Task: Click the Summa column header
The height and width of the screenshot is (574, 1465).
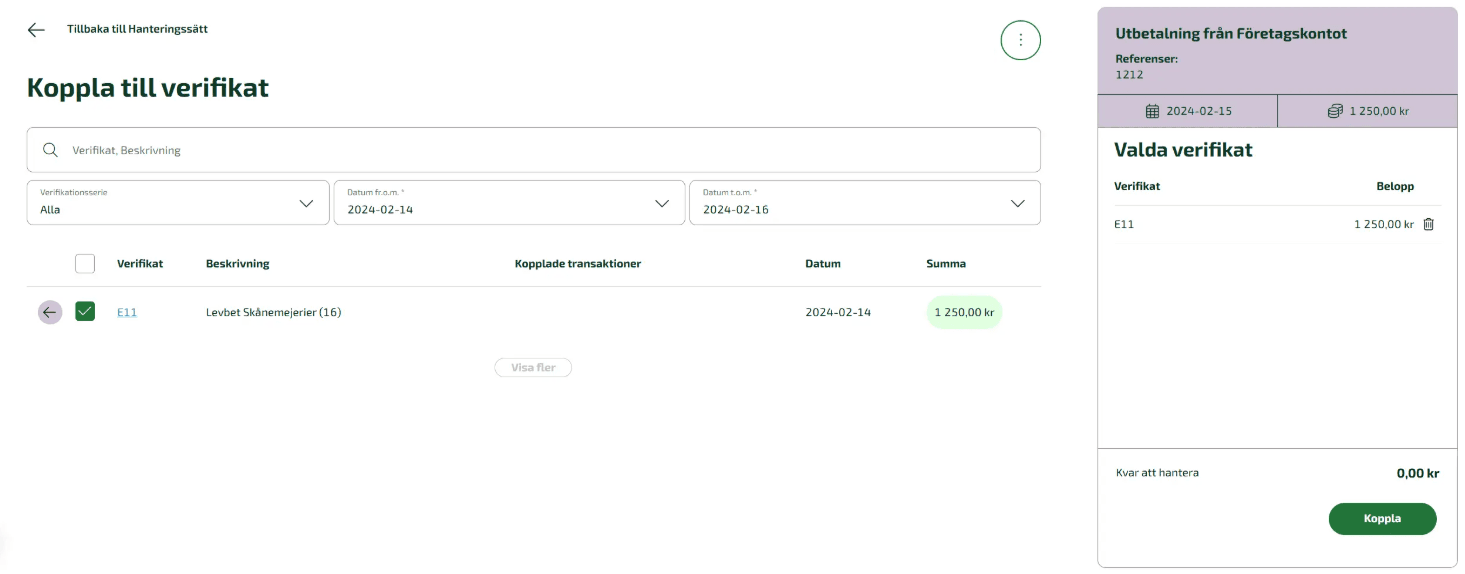Action: pyautogui.click(x=945, y=264)
